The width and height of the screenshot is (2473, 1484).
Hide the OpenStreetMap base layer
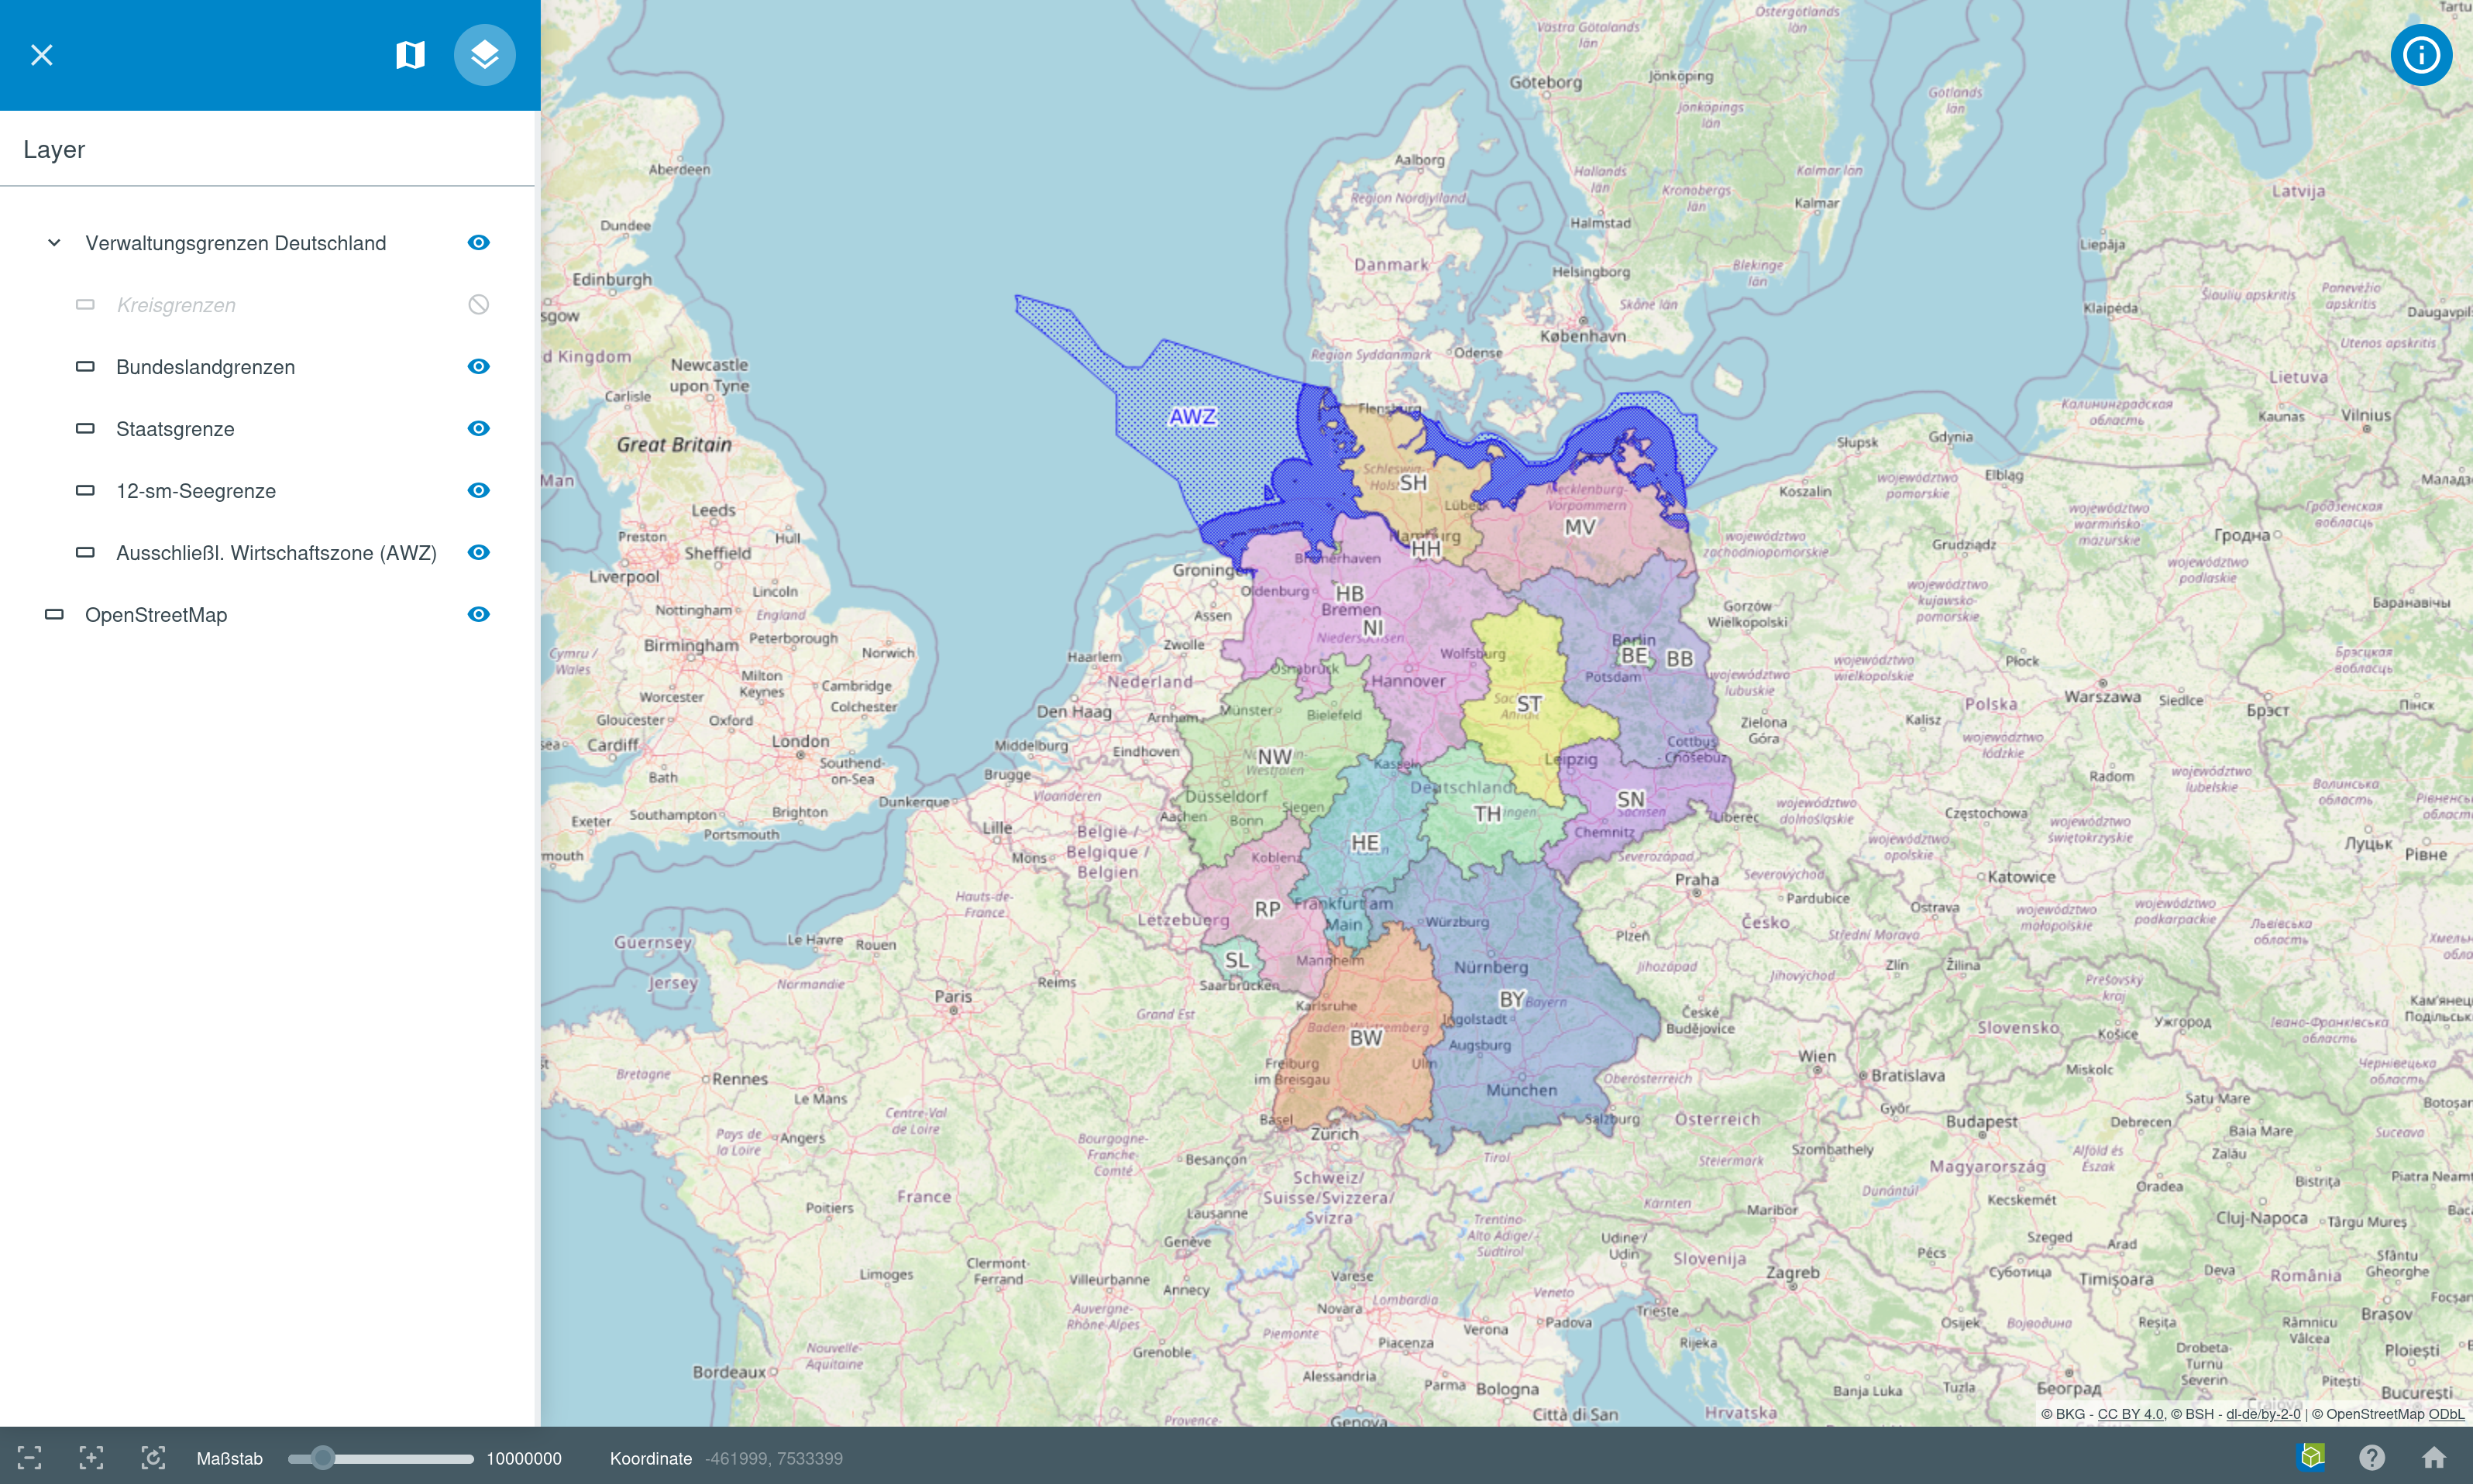(x=478, y=615)
